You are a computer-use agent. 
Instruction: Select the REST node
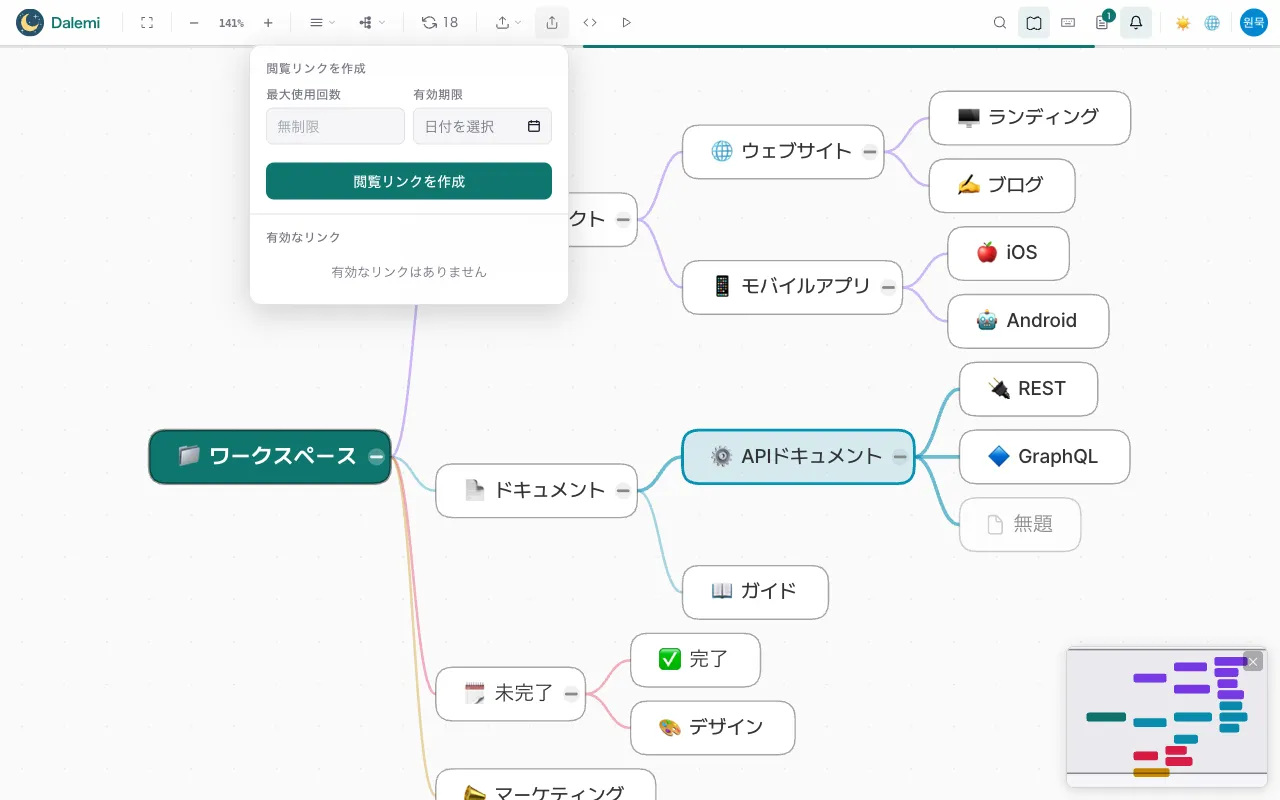(x=1028, y=389)
